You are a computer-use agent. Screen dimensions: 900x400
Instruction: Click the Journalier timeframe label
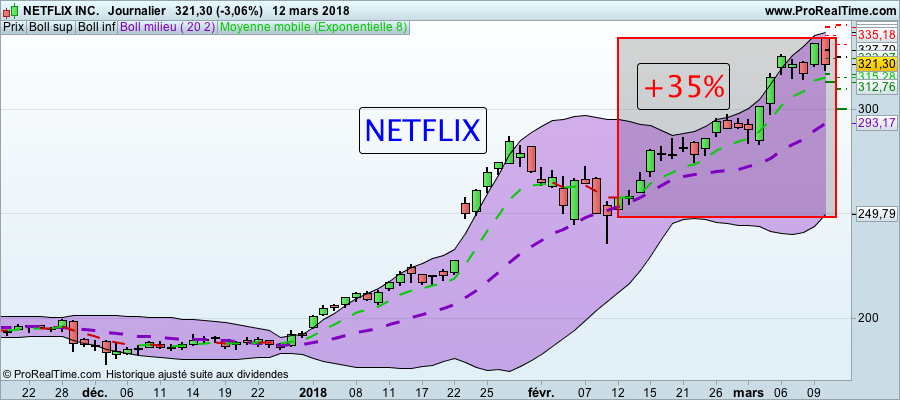coord(138,11)
